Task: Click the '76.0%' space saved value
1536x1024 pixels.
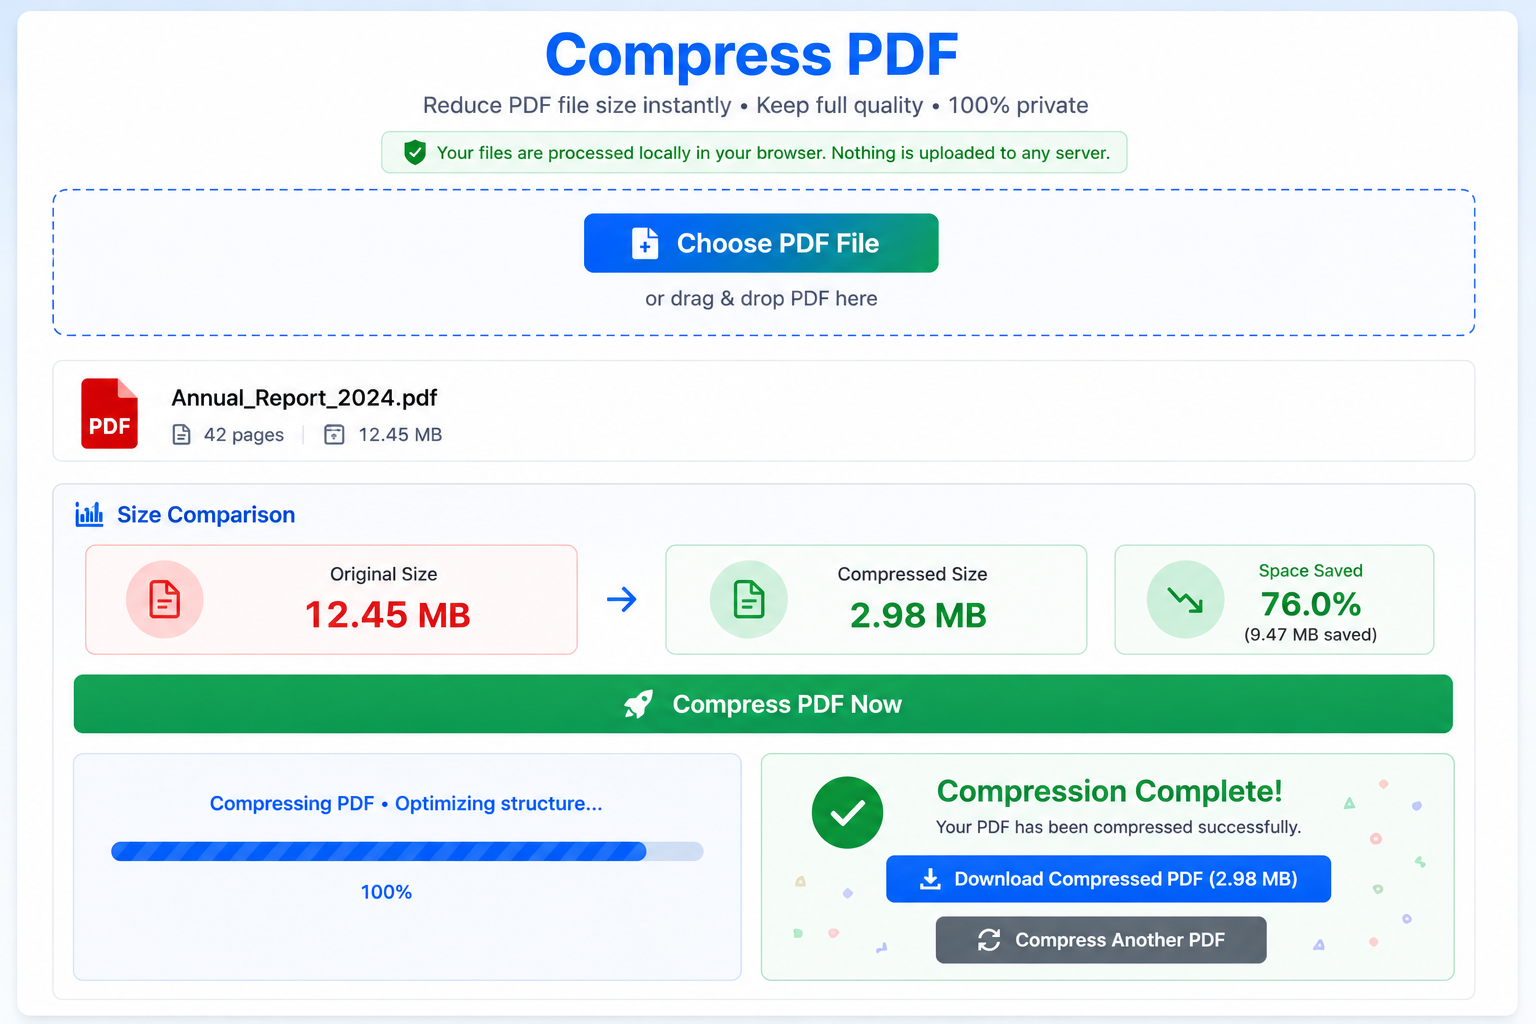Action: point(1310,604)
